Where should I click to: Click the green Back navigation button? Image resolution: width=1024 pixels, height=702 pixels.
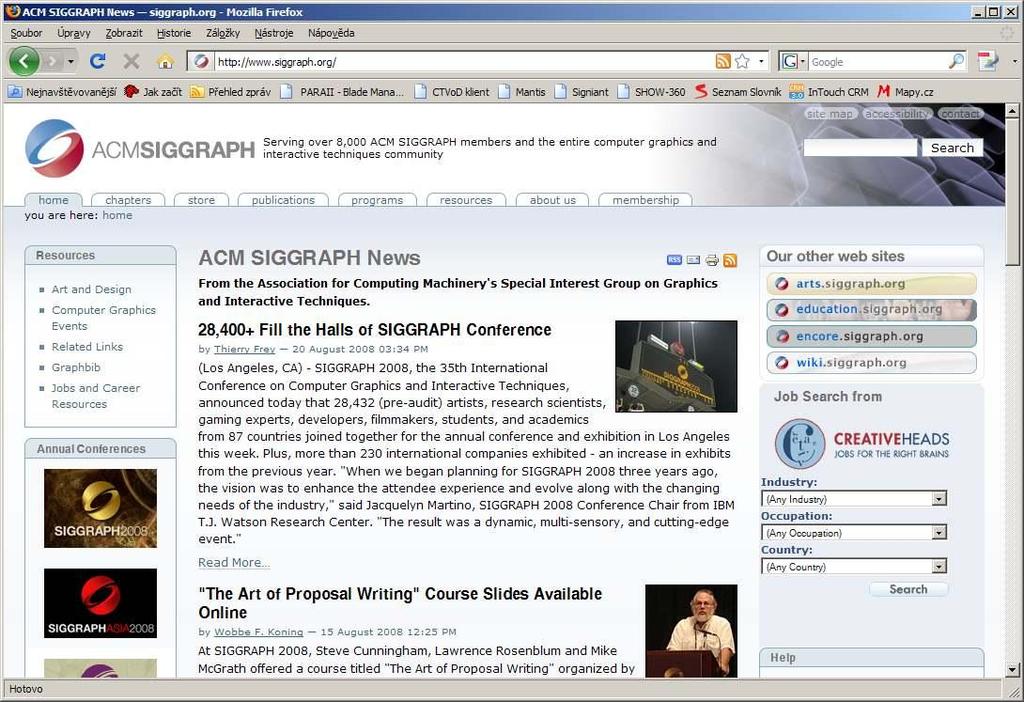(25, 61)
